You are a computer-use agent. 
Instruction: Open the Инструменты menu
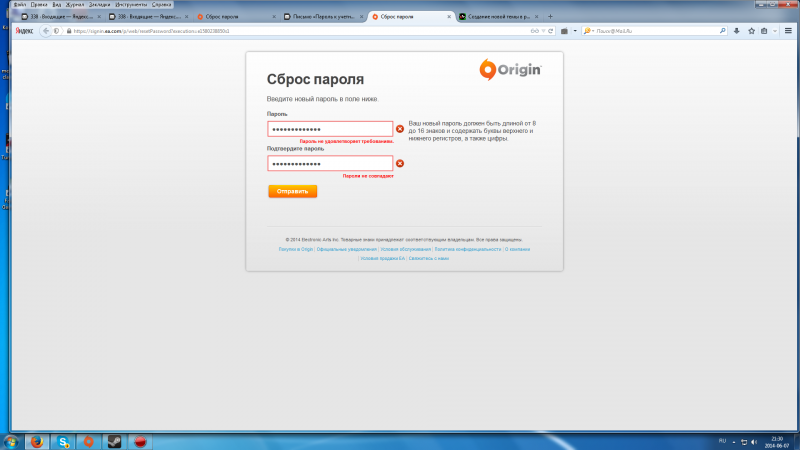131,5
